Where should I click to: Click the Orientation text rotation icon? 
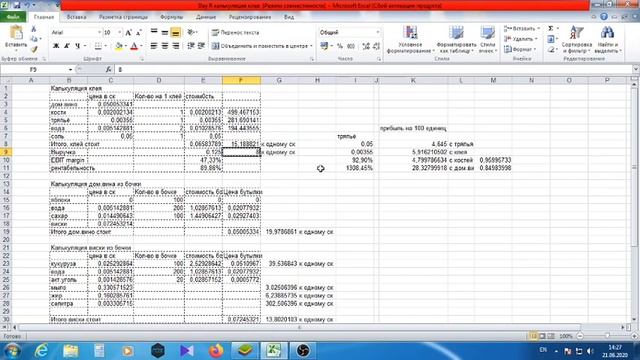point(191,32)
